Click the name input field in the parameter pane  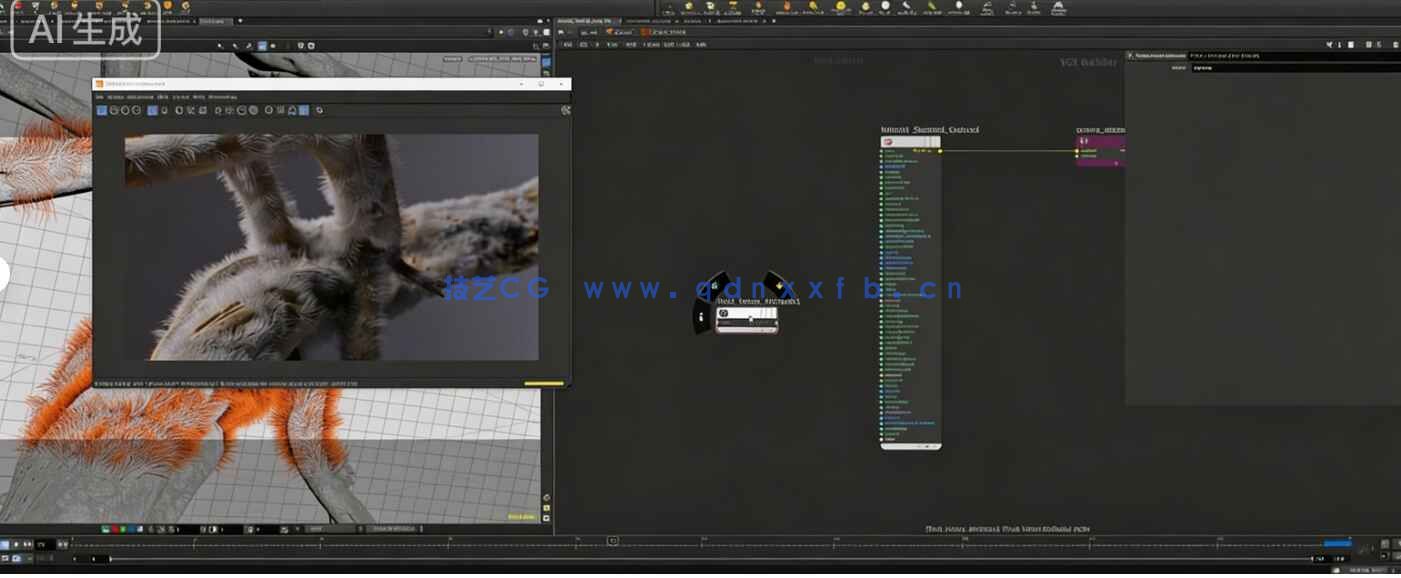(1290, 68)
